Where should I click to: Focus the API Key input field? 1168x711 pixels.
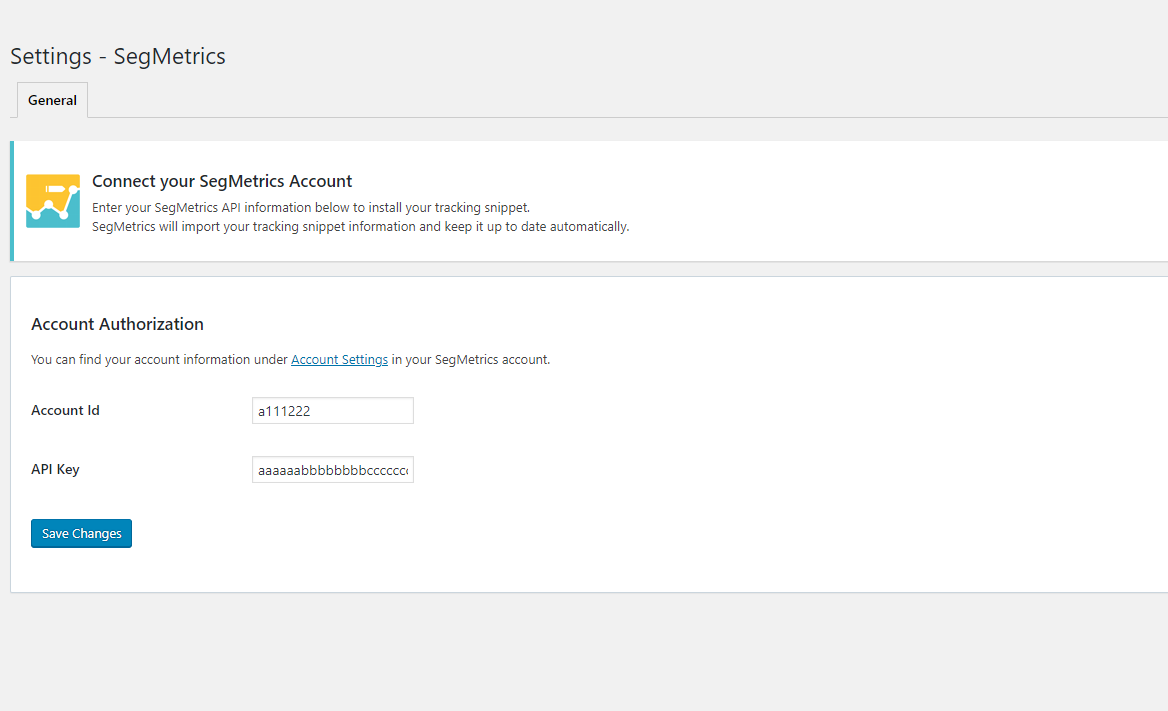pos(332,470)
